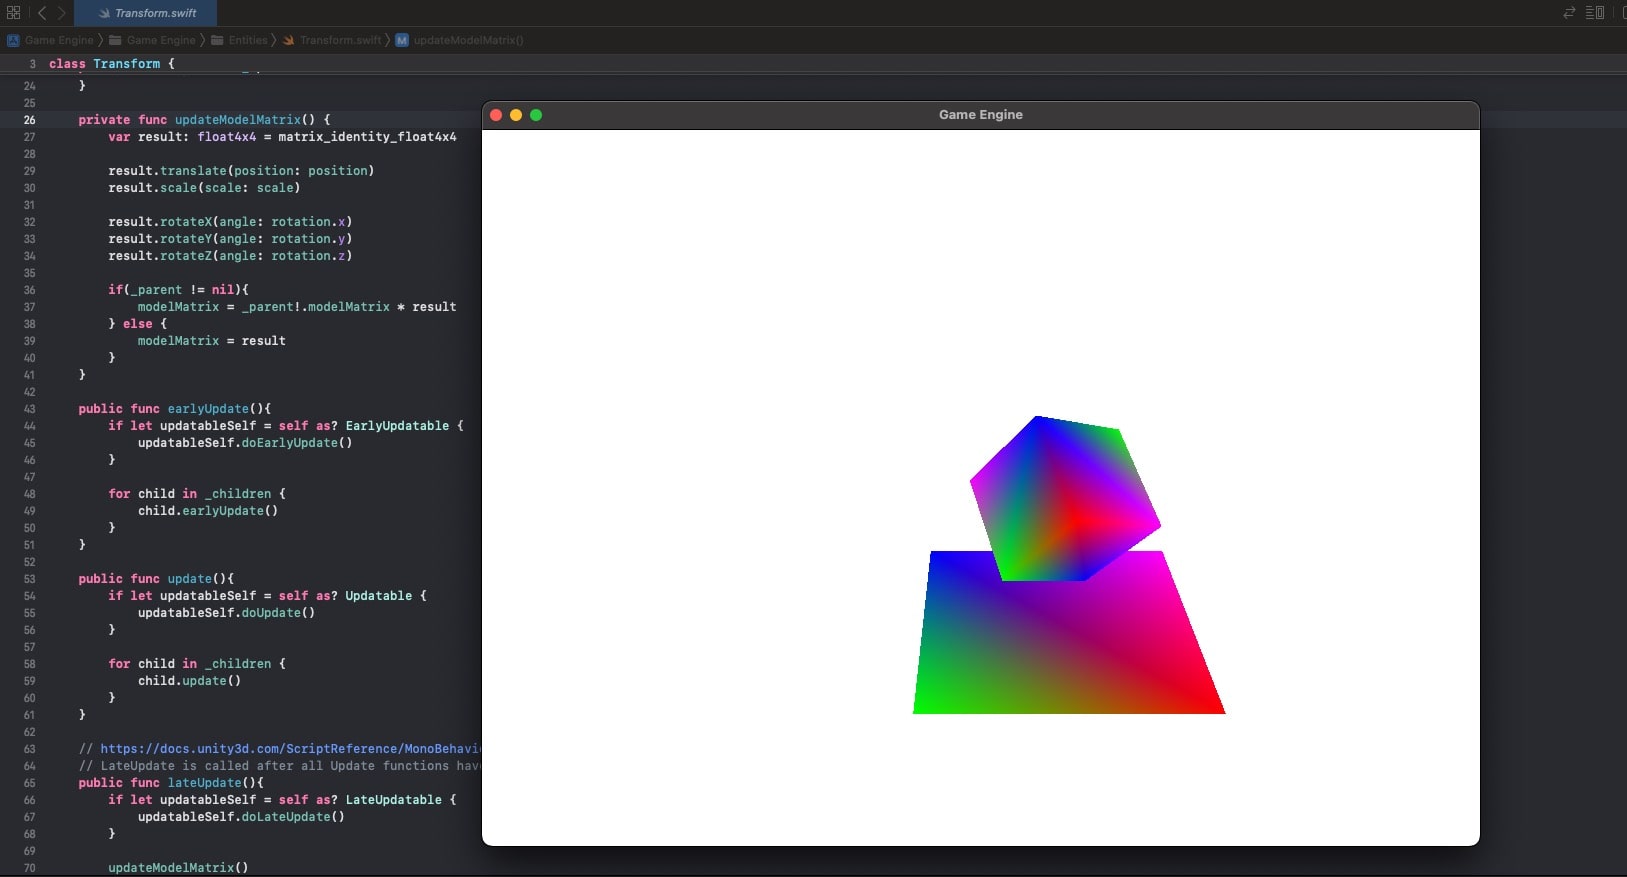Click line number 55 in gutter
This screenshot has height=877, width=1627.
pos(29,613)
